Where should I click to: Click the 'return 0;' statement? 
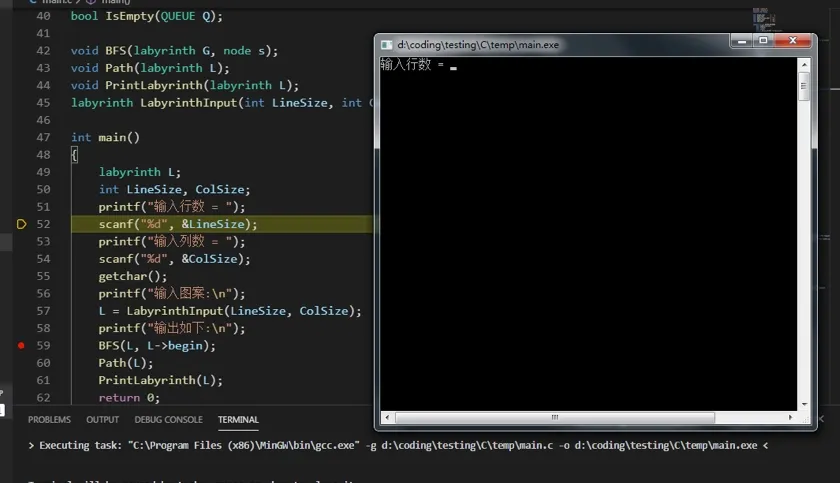coord(129,397)
